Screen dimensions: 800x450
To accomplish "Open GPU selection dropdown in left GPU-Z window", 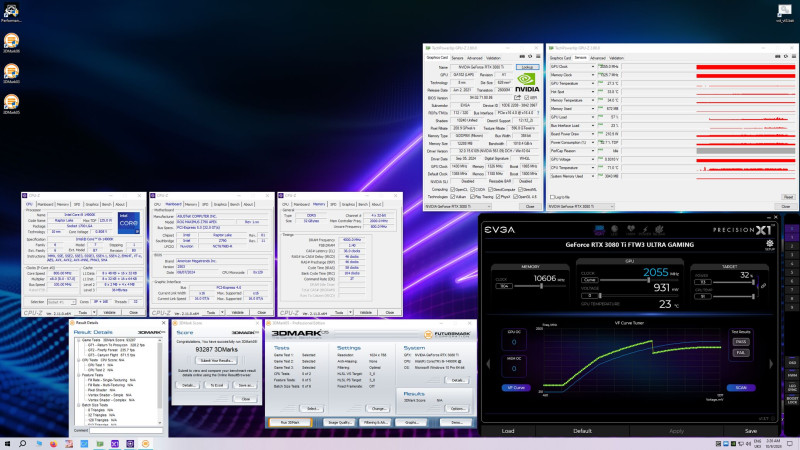I will point(458,207).
